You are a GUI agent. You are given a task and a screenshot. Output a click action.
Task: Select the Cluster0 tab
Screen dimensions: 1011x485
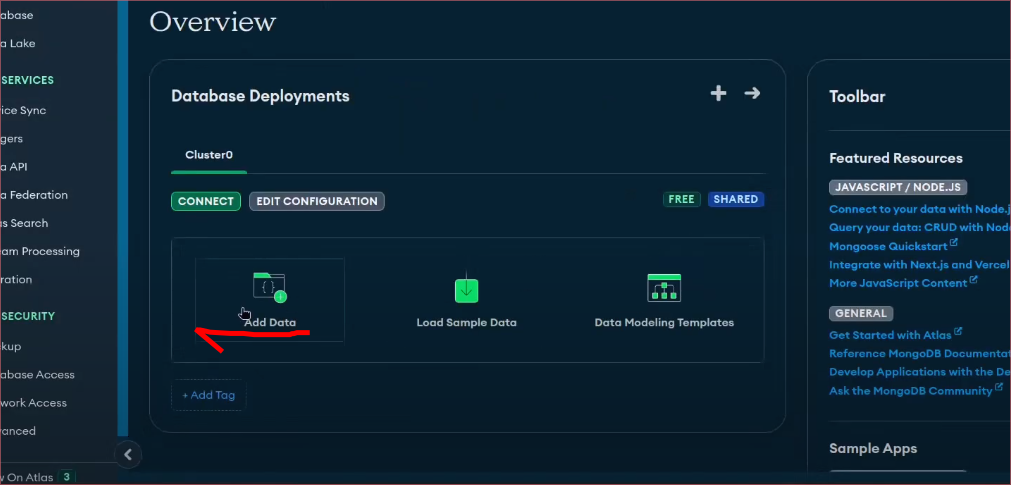[209, 155]
